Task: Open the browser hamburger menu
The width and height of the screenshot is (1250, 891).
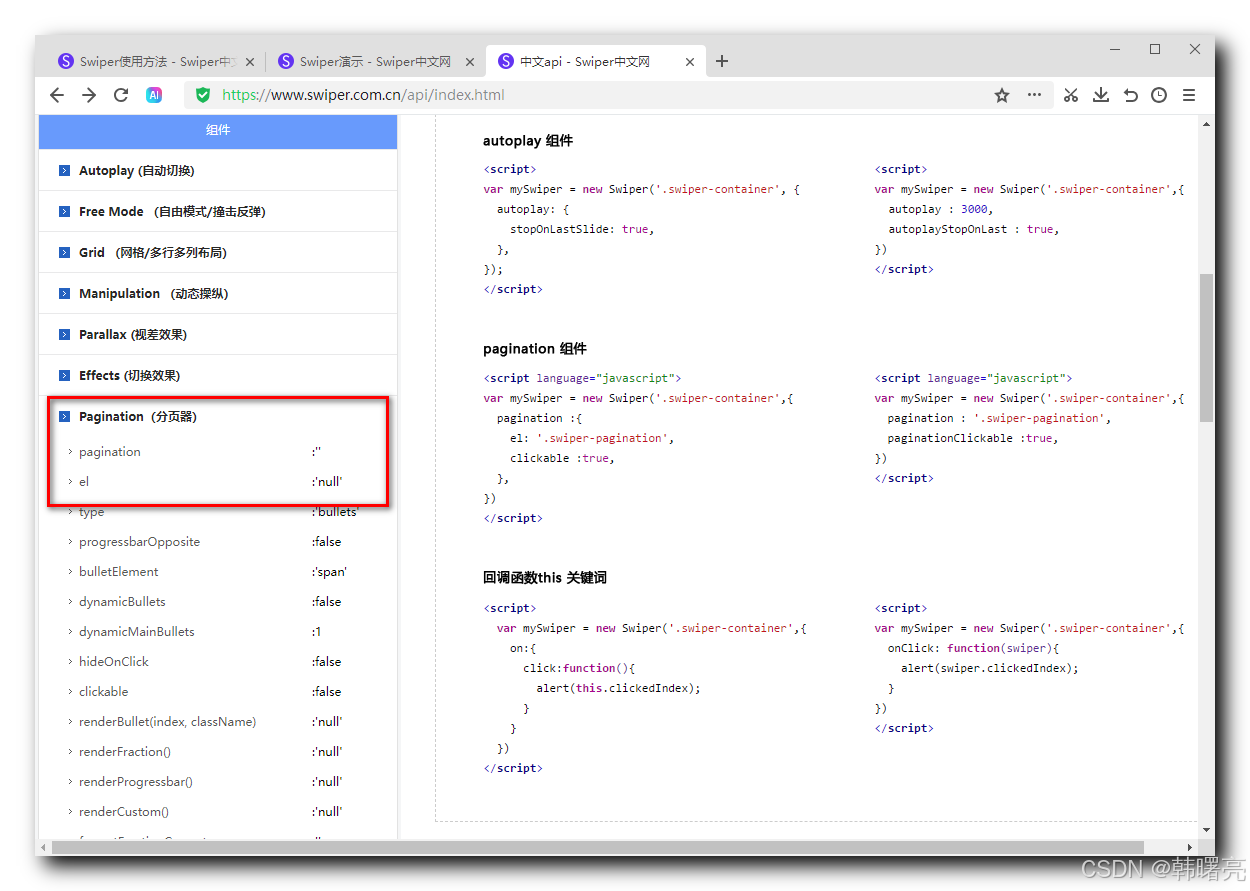Action: (x=1189, y=95)
